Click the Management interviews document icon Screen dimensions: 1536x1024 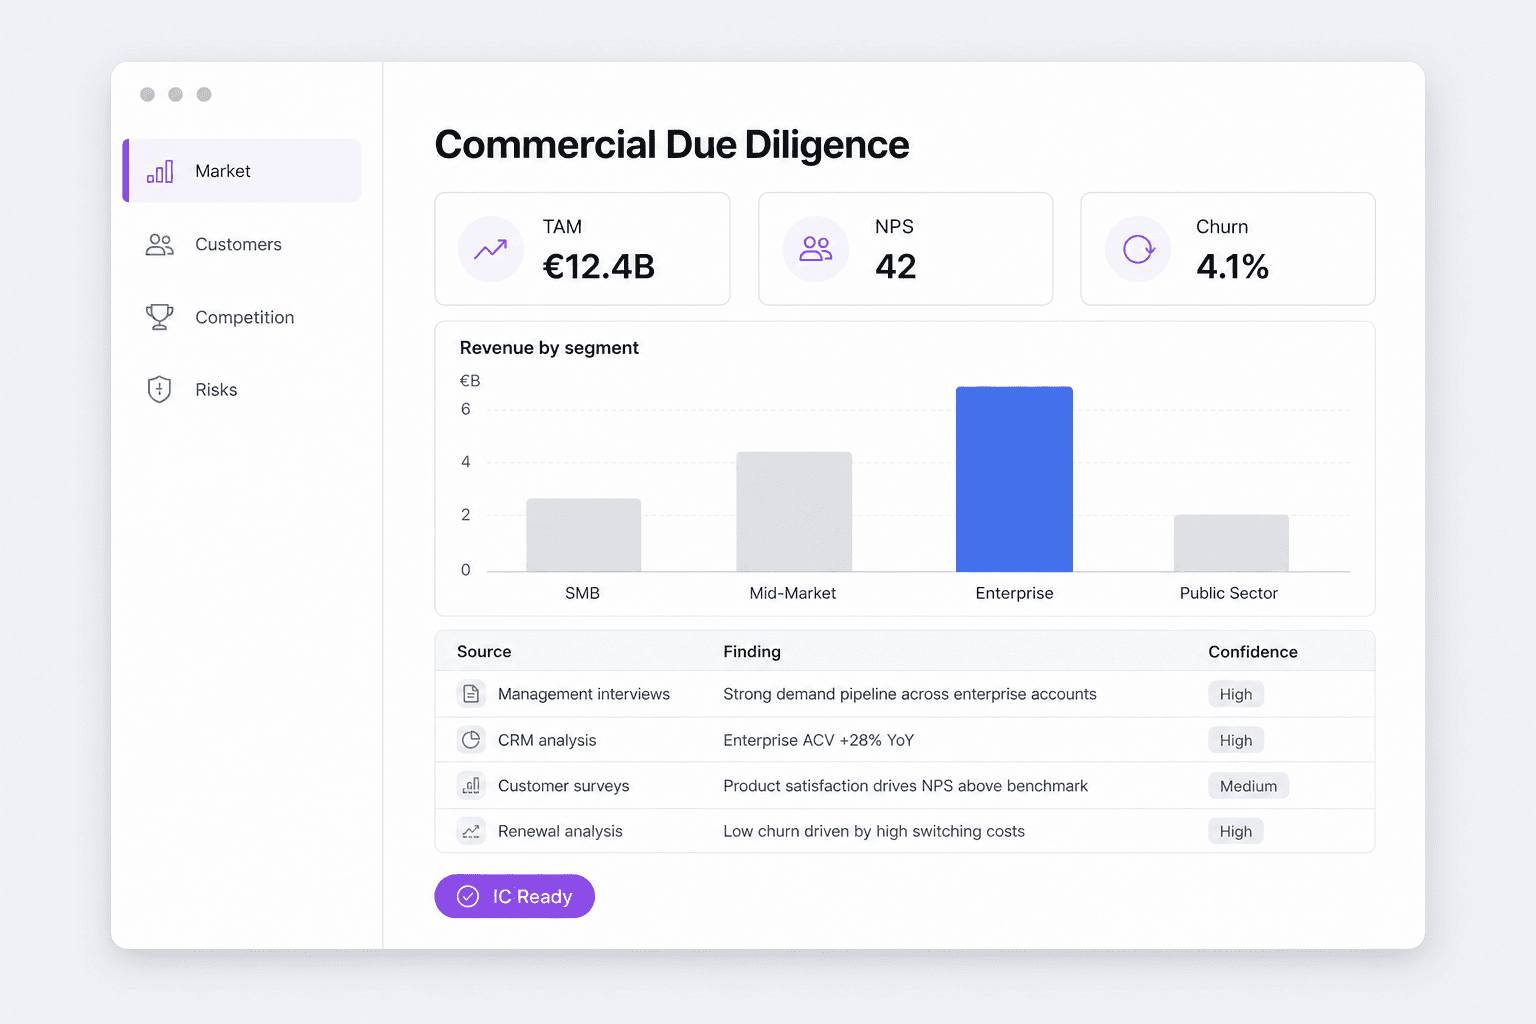tap(471, 694)
